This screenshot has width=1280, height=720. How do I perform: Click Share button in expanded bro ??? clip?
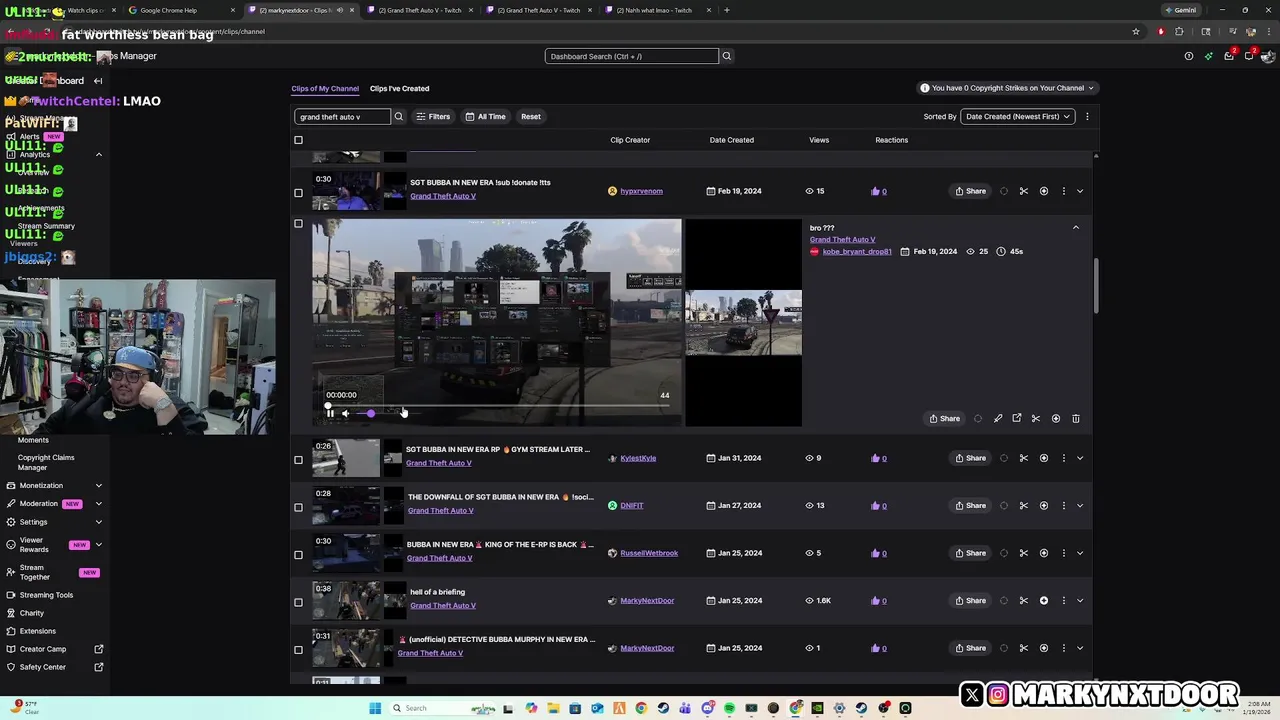(x=945, y=419)
